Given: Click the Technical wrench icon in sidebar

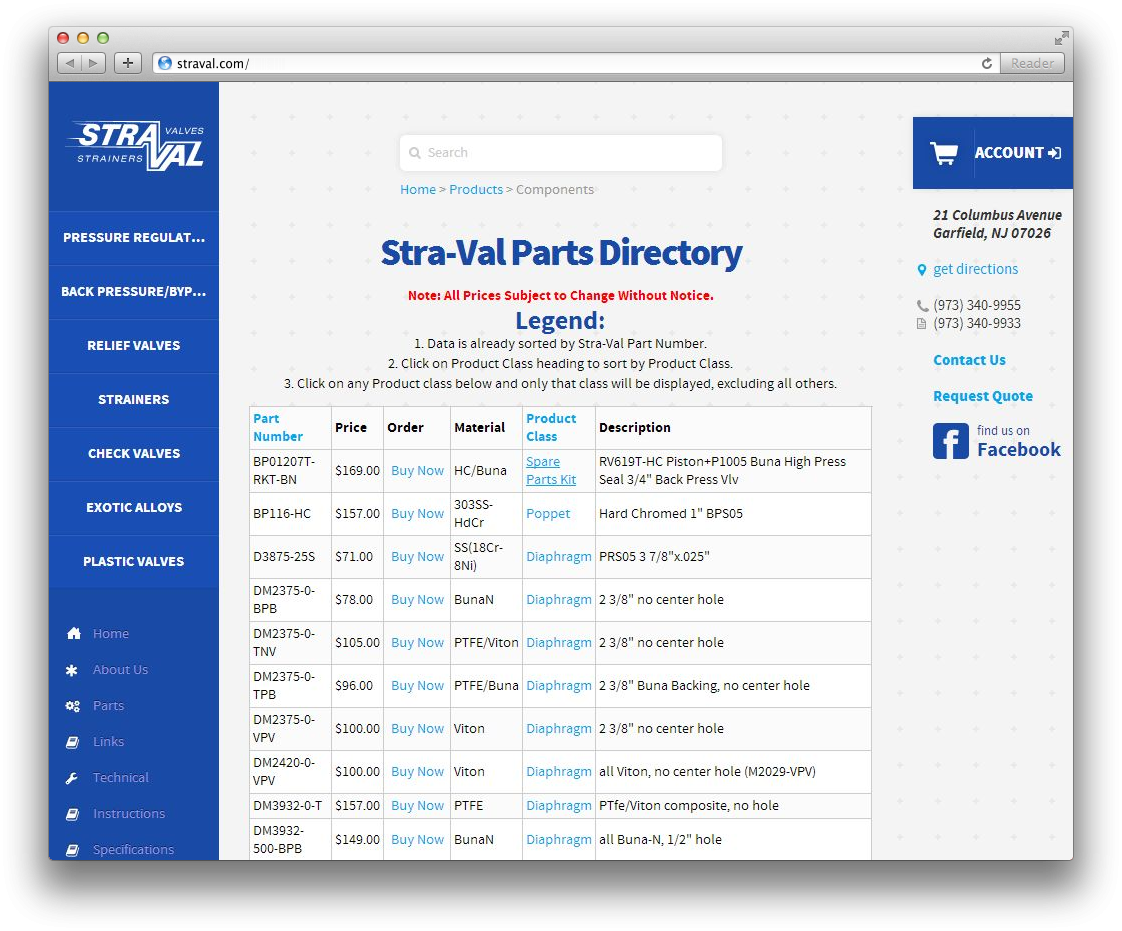Looking at the screenshot, I should 73,778.
